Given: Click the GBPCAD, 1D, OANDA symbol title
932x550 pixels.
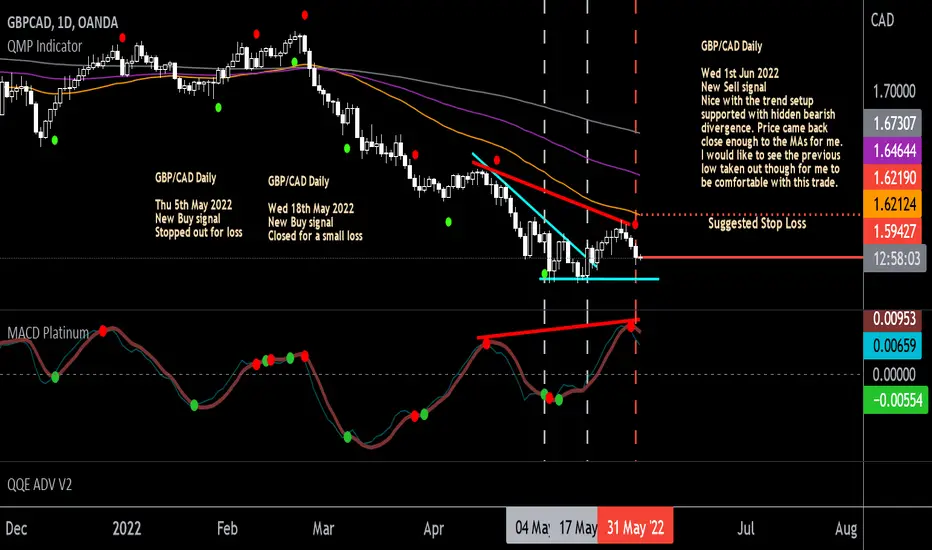Looking at the screenshot, I should pyautogui.click(x=62, y=23).
